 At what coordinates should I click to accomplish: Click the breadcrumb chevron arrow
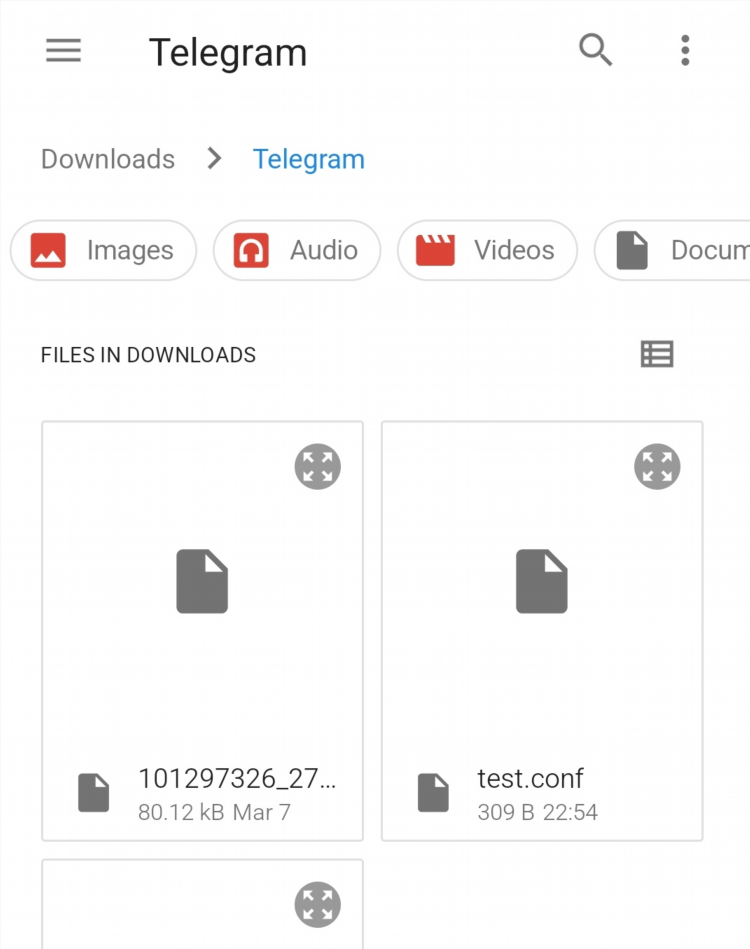tap(214, 159)
